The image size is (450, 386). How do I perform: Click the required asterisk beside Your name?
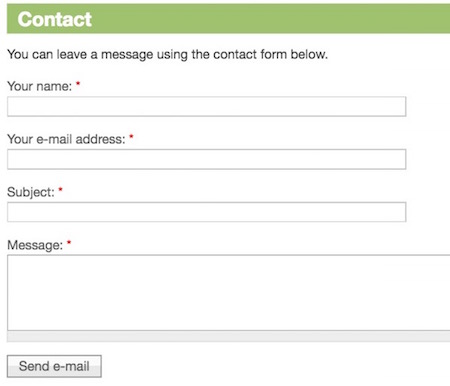point(78,84)
